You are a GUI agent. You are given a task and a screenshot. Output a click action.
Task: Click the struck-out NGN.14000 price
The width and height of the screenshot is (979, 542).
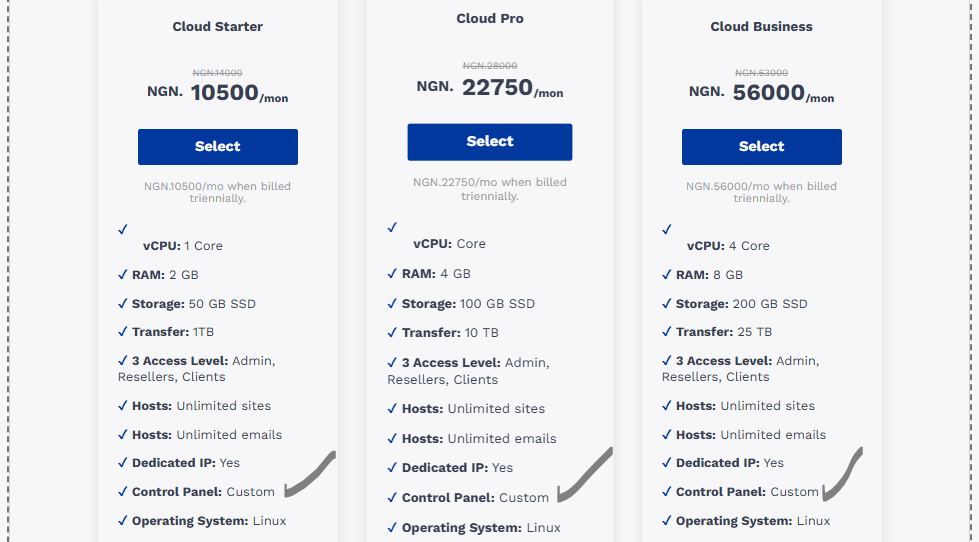(217, 73)
